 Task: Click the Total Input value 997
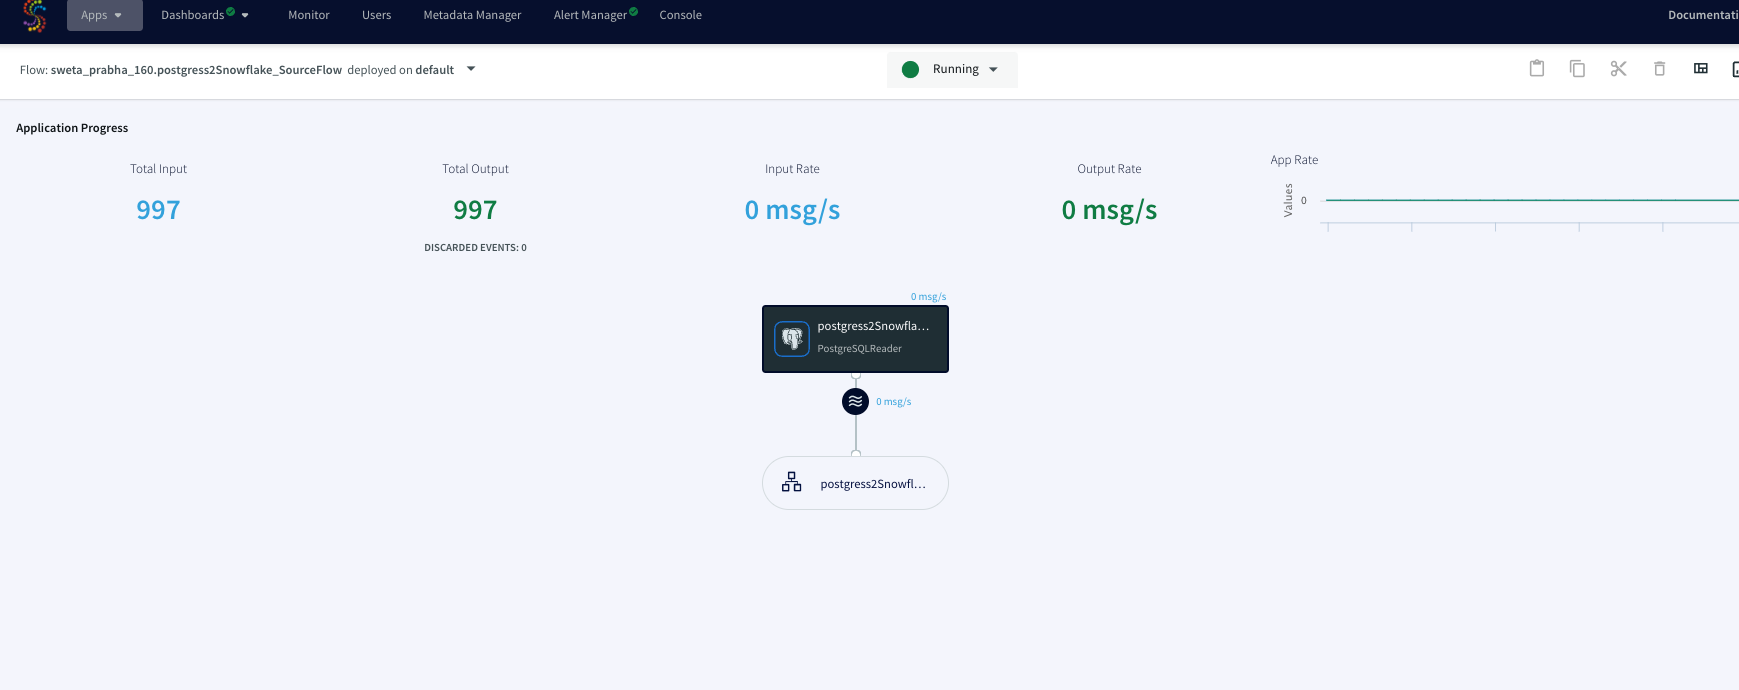pyautogui.click(x=158, y=210)
